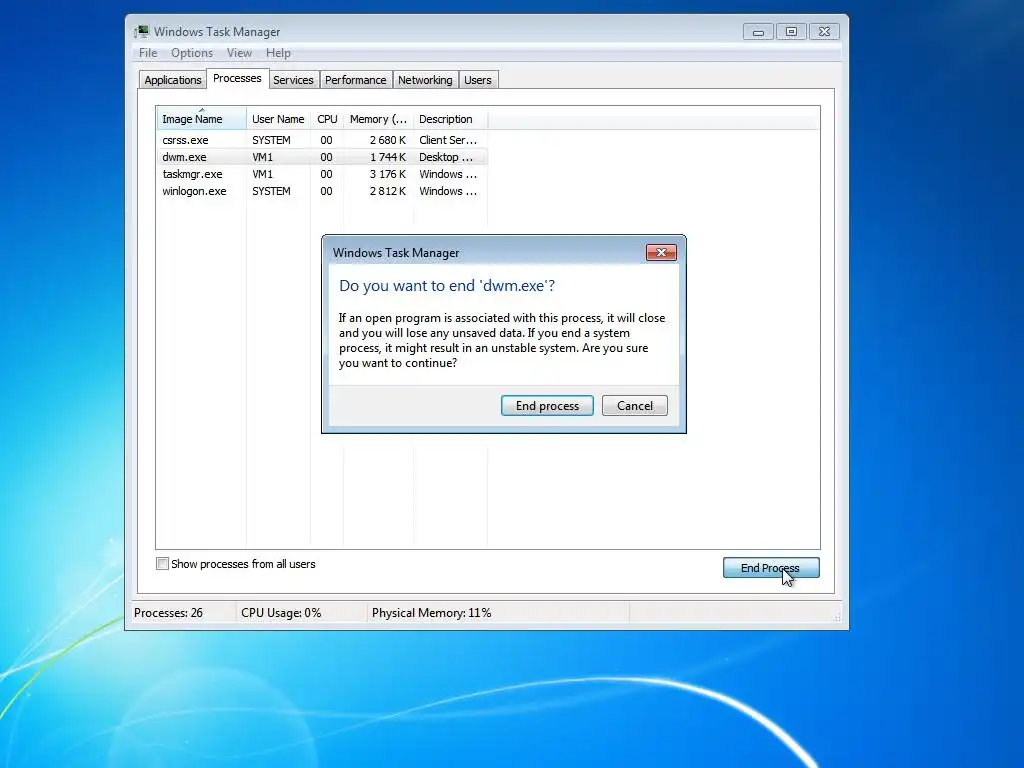Cancel ending dwm.exe

click(635, 406)
